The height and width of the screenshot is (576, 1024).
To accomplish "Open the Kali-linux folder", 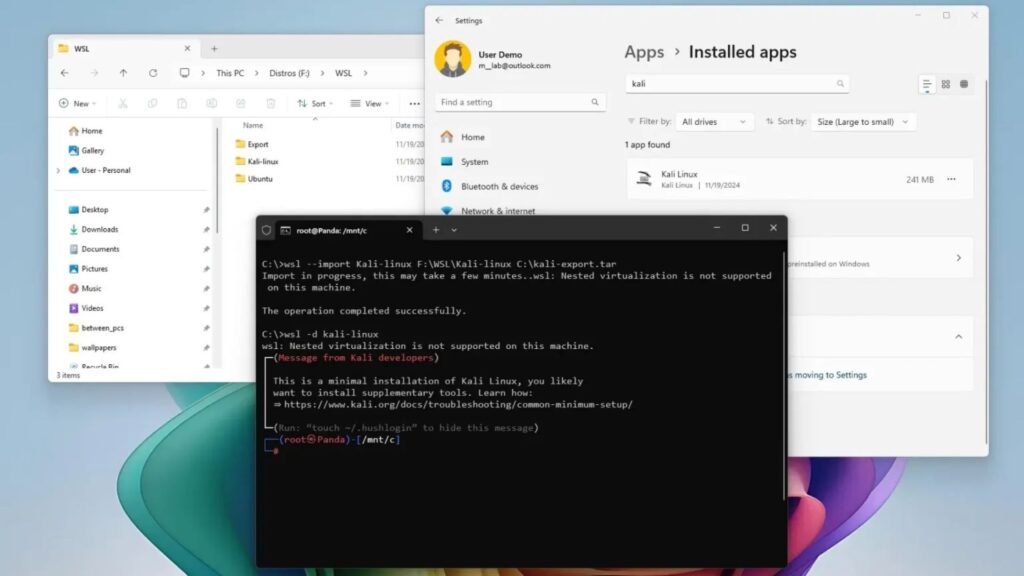I will click(262, 161).
